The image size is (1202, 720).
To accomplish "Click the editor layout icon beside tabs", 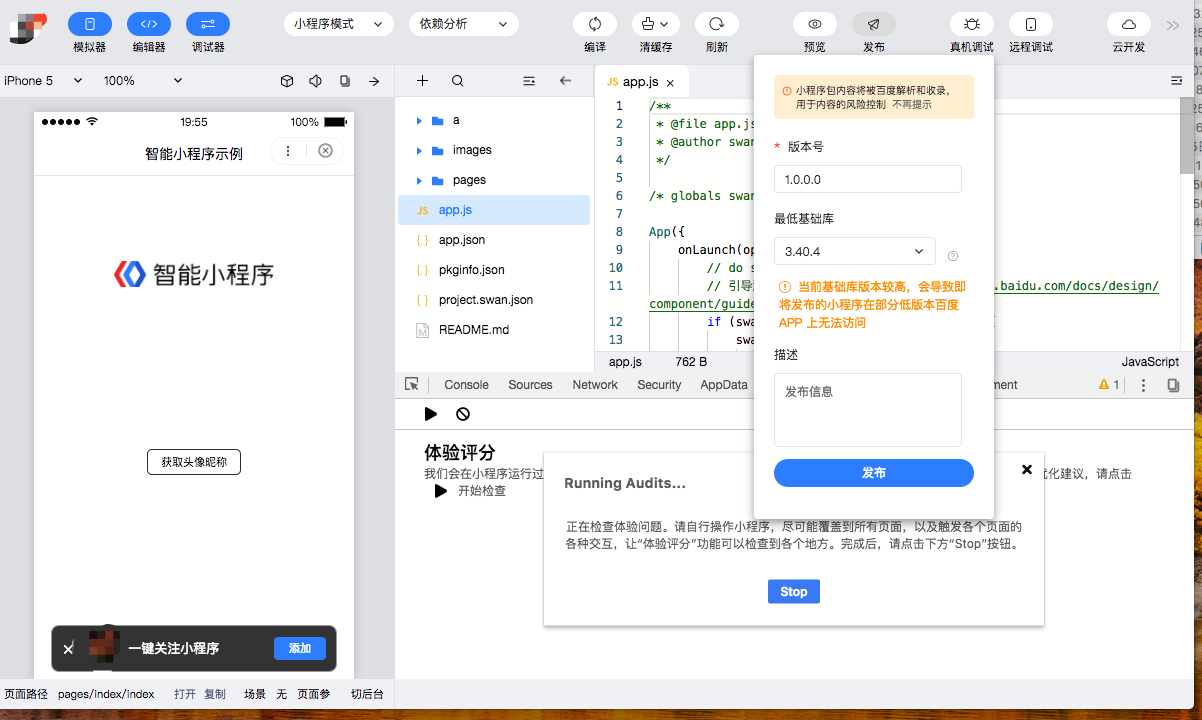I will point(1176,81).
